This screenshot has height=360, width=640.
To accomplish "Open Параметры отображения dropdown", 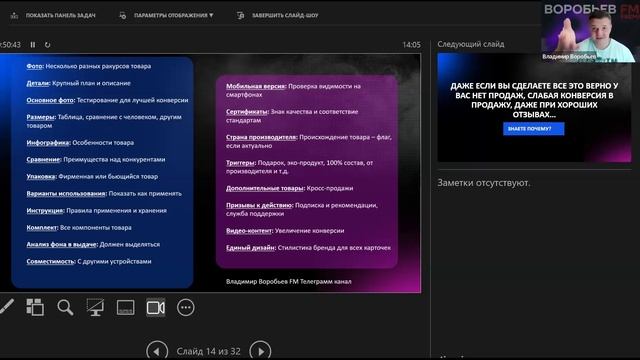I will (167, 16).
